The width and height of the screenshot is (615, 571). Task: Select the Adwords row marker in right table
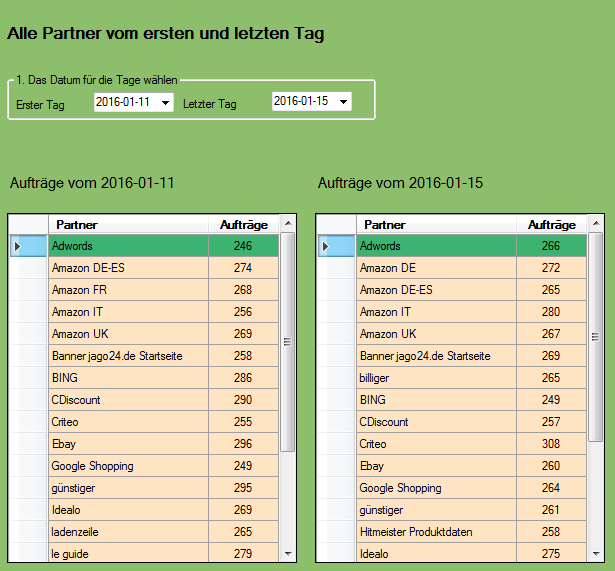336,246
